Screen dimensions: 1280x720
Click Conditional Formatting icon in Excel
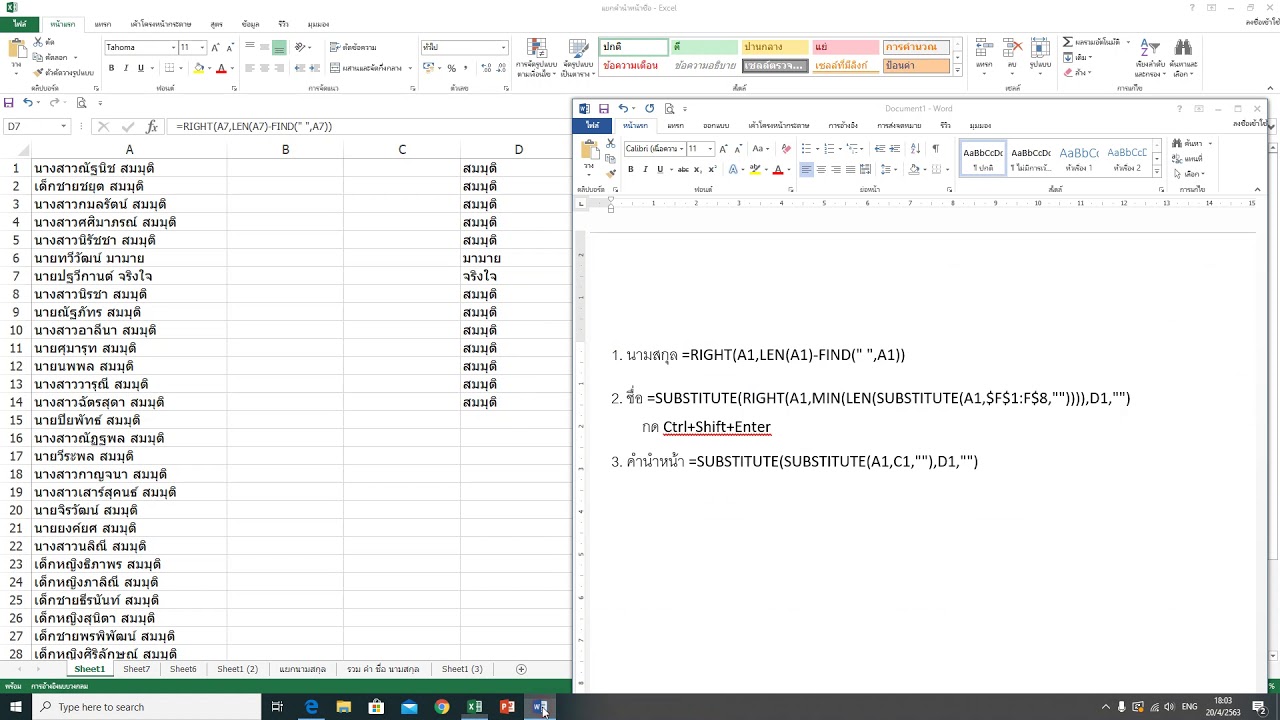[x=537, y=48]
